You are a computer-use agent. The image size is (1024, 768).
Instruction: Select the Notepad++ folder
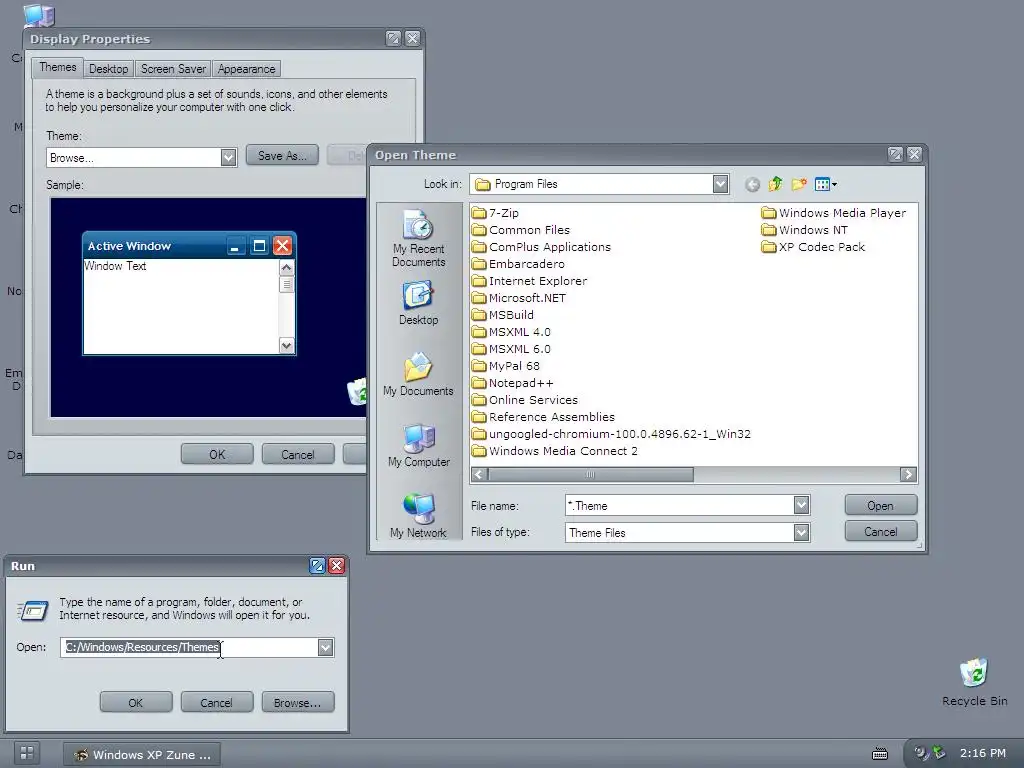pos(513,383)
